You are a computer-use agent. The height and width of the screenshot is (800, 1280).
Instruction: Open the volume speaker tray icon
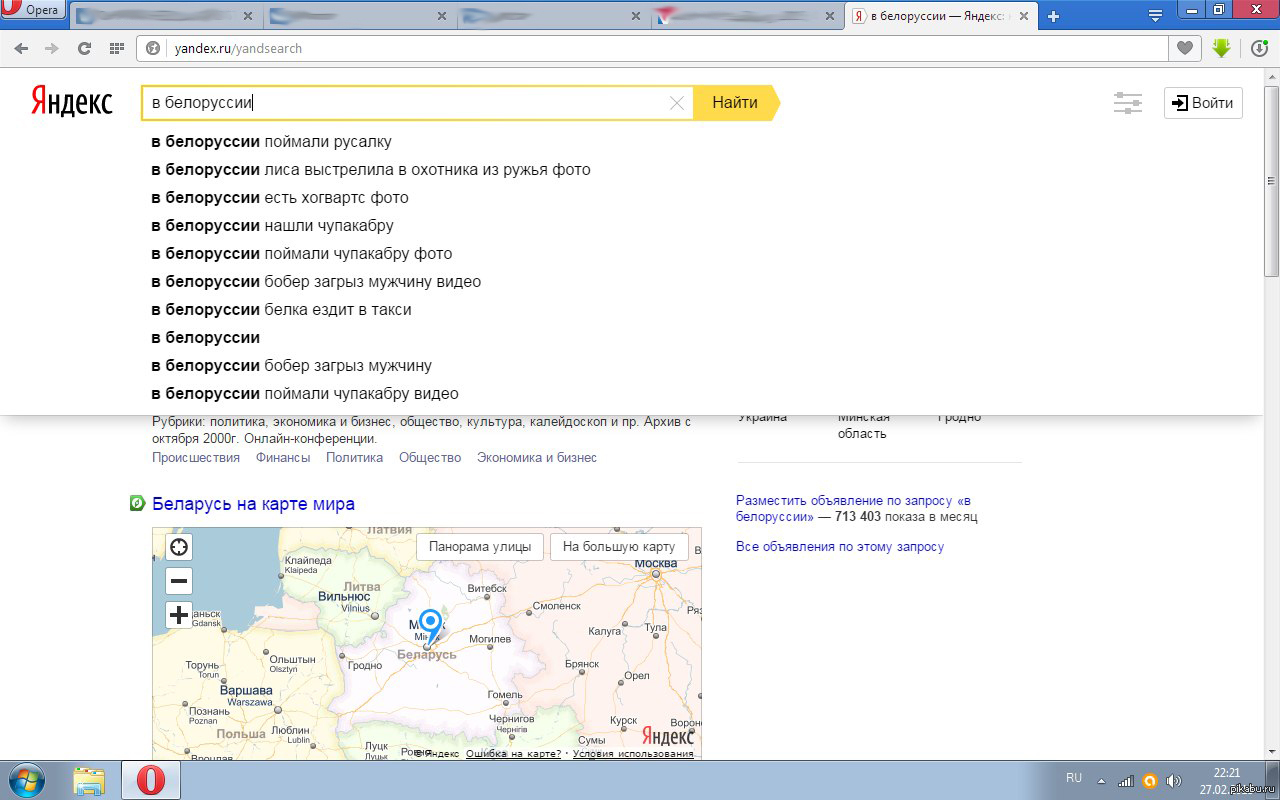1173,781
